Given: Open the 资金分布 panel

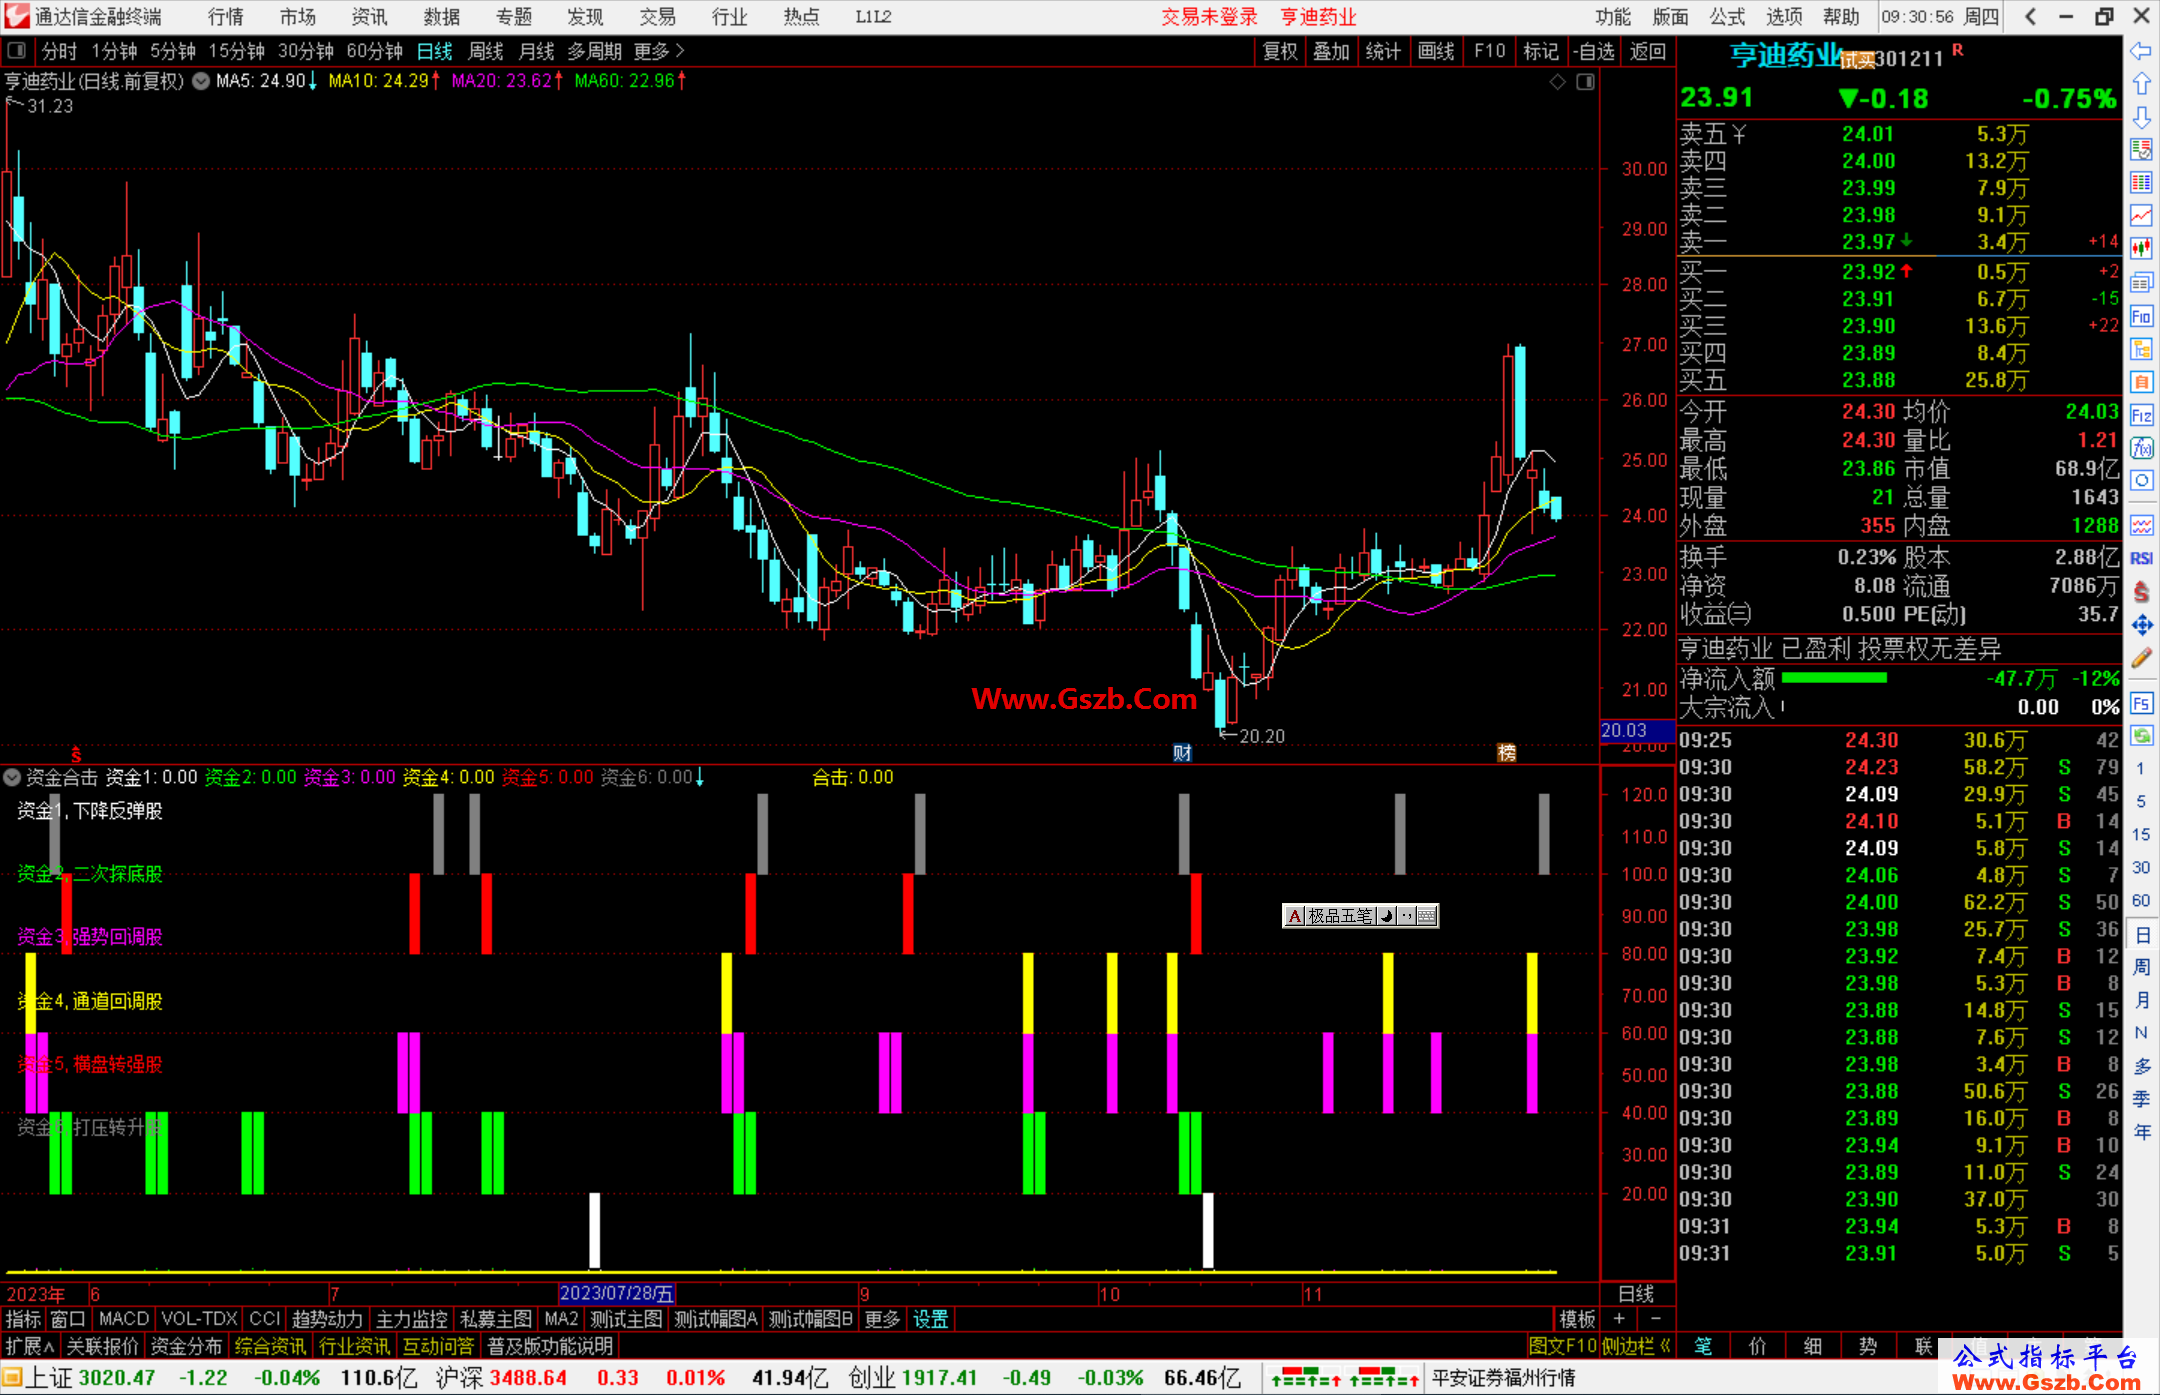Looking at the screenshot, I should [187, 1347].
